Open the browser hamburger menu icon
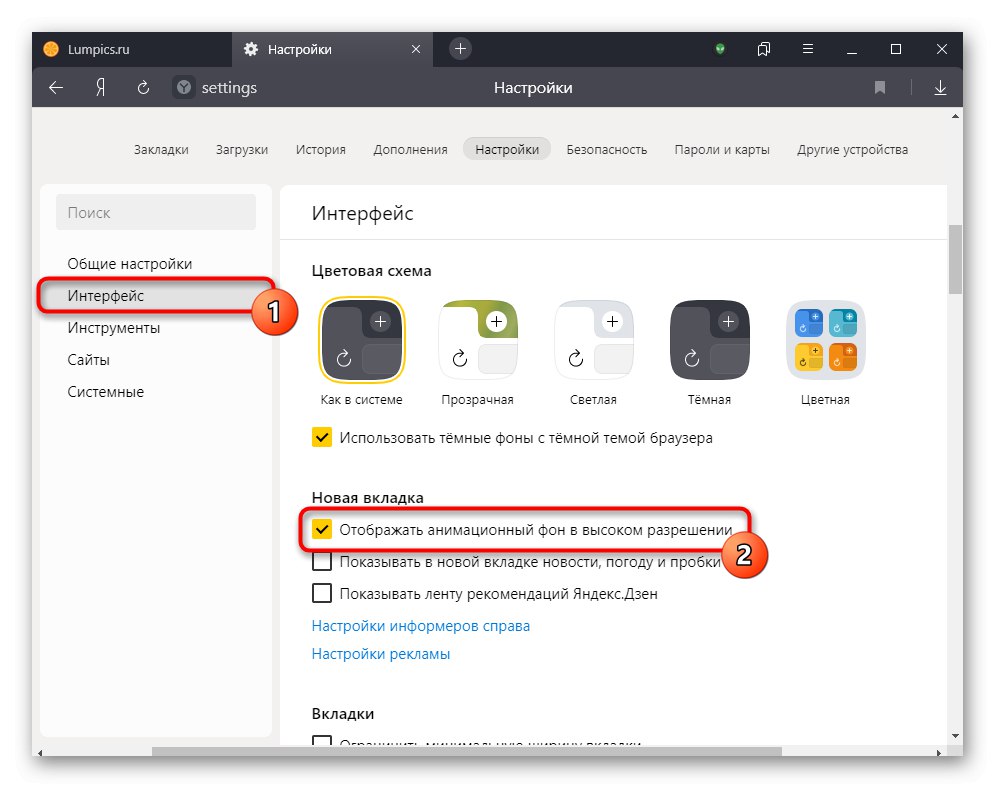The image size is (995, 788). tap(808, 49)
